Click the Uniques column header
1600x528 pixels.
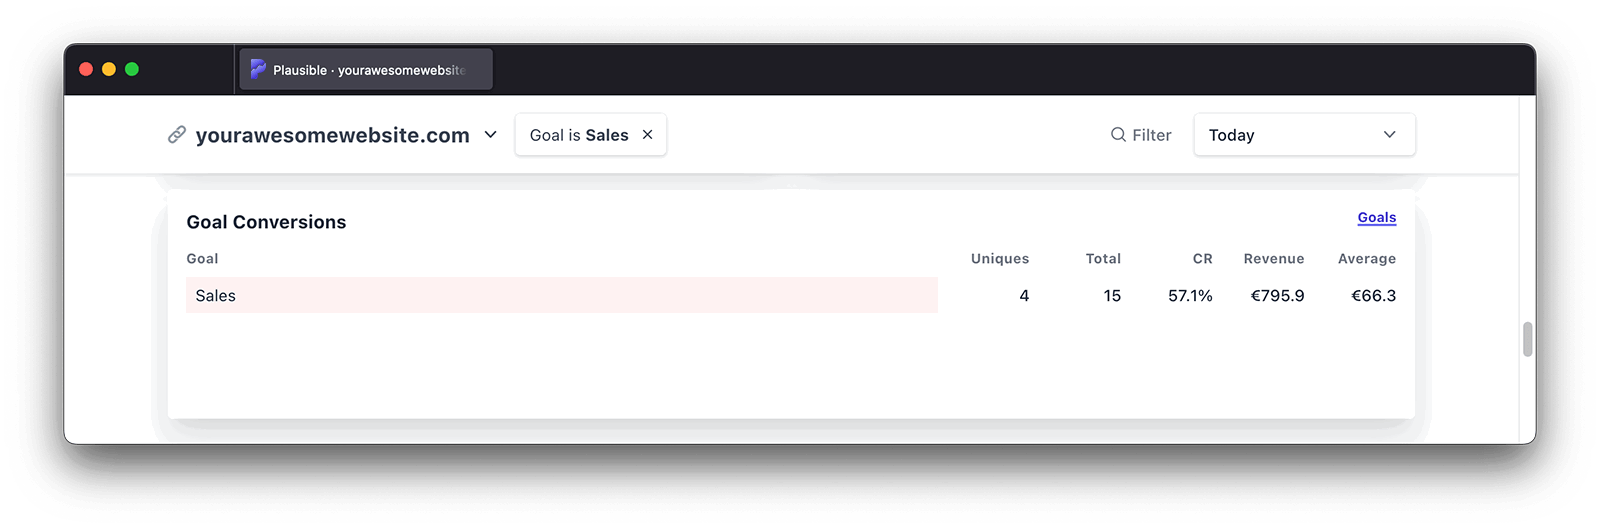[x=999, y=259]
